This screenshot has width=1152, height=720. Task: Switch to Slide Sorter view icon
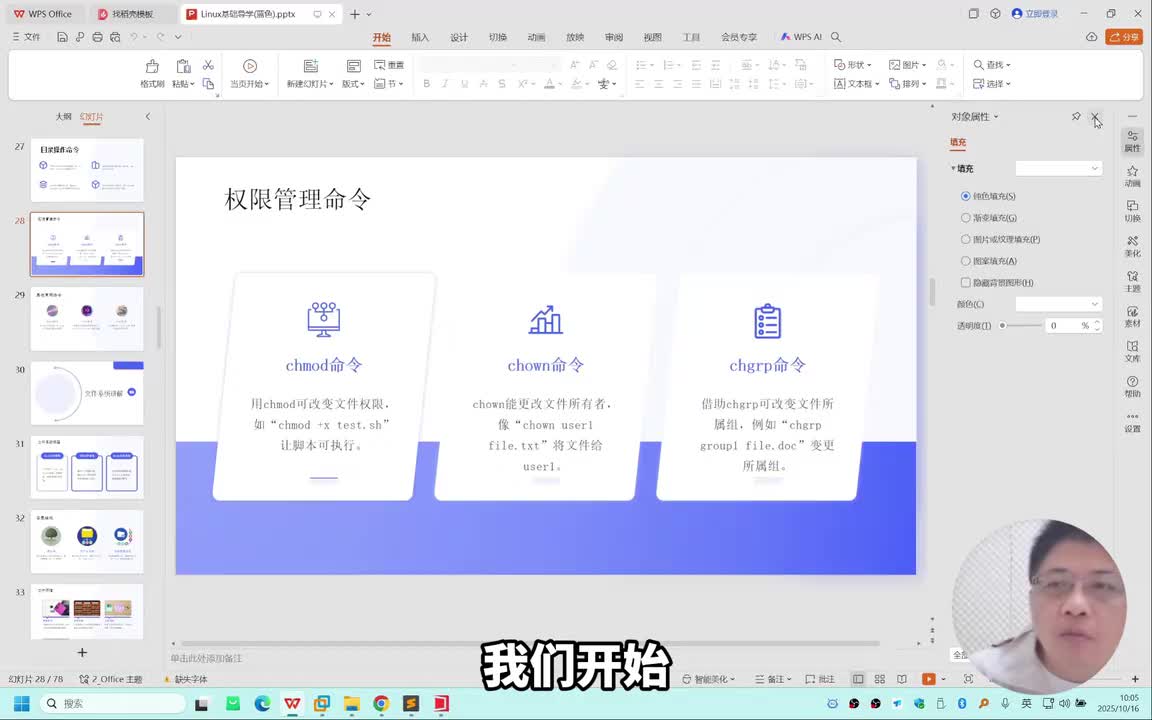click(x=879, y=679)
